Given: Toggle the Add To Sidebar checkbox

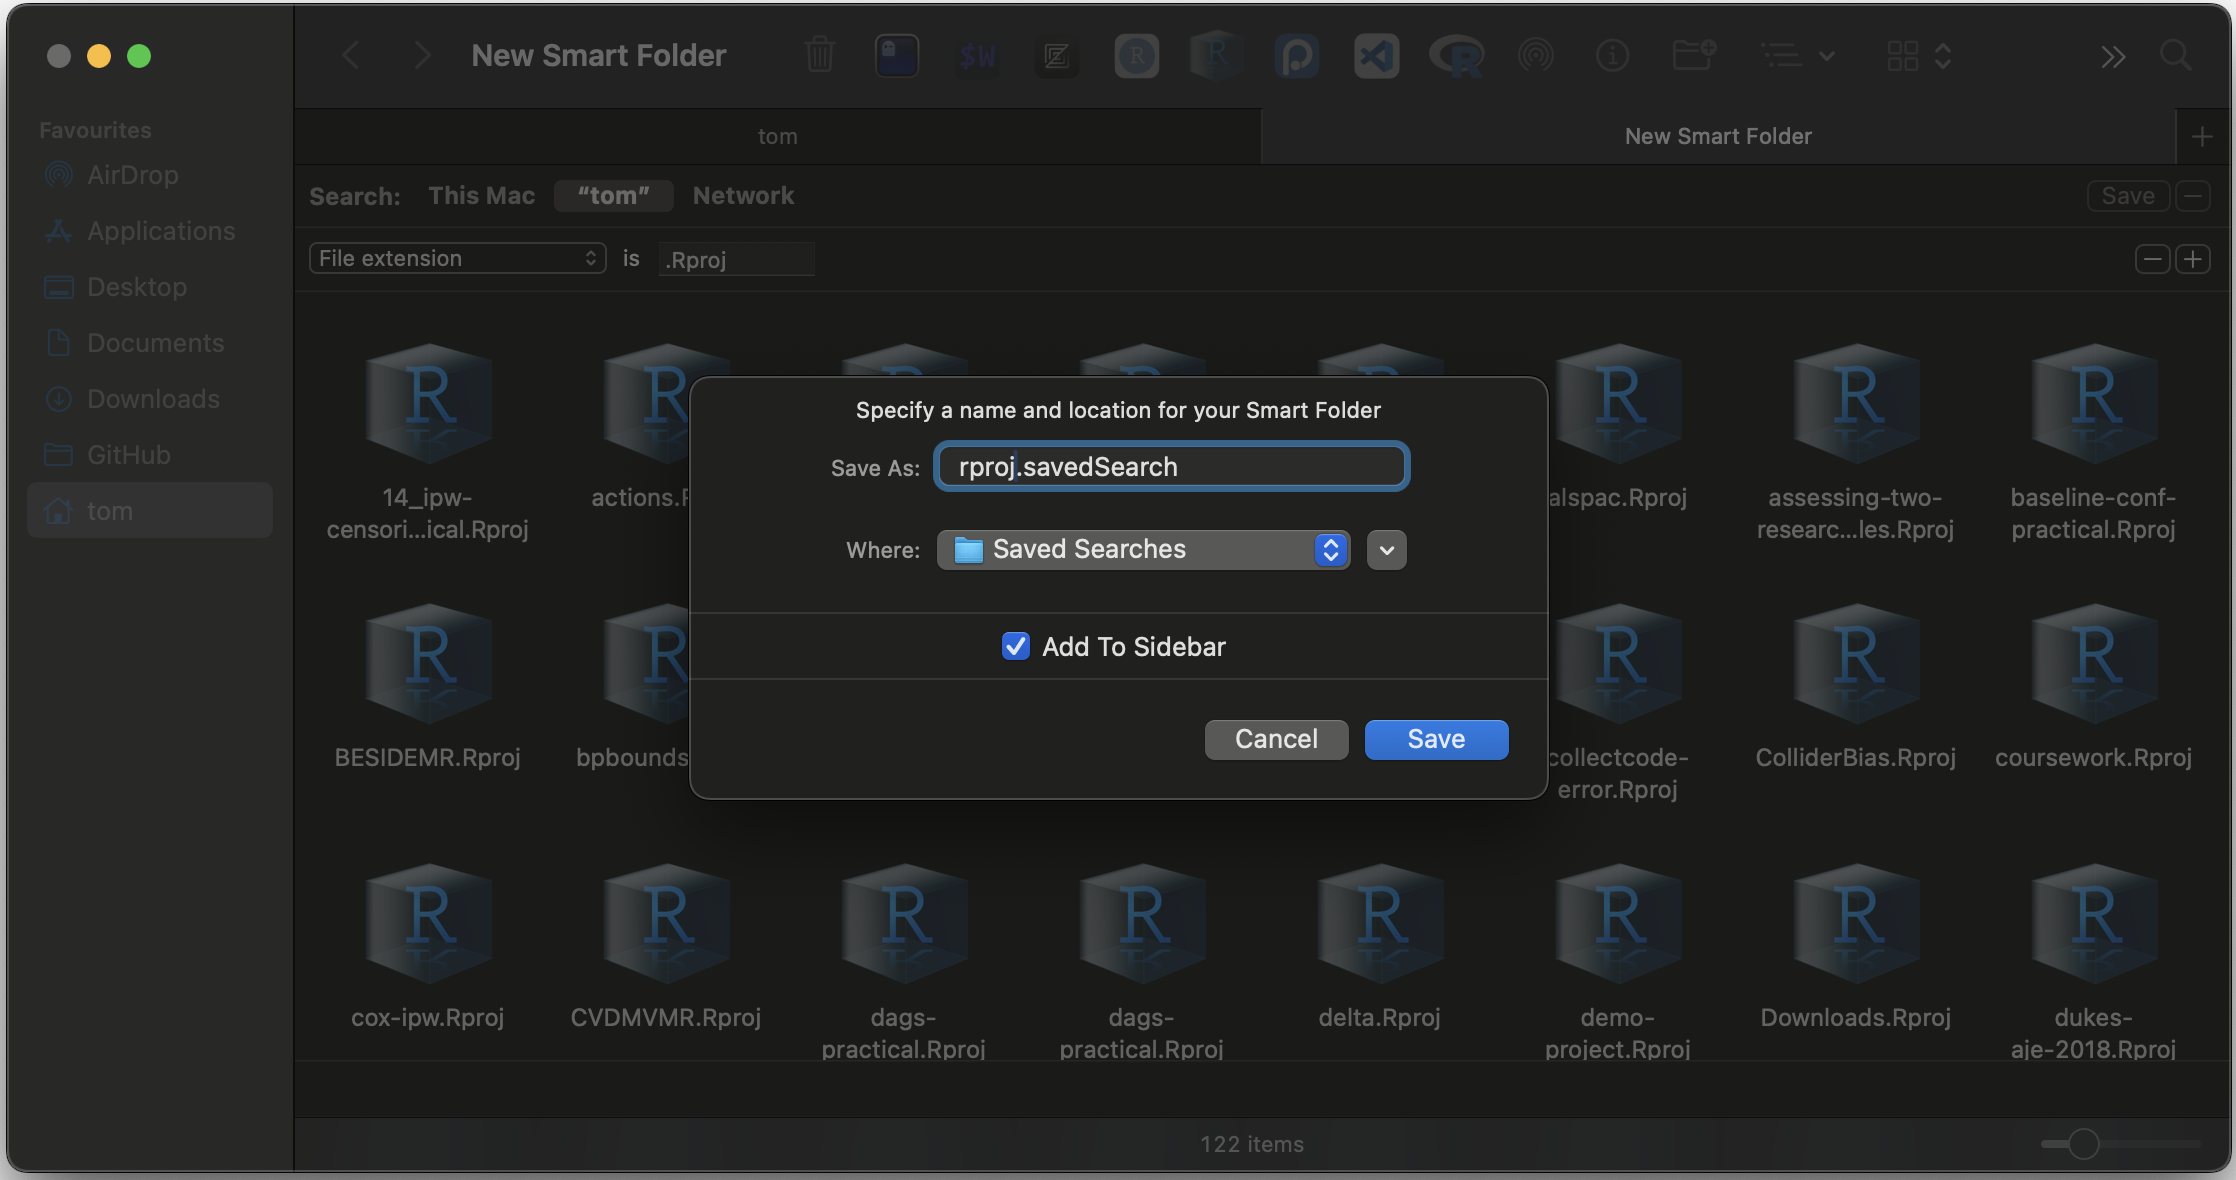Looking at the screenshot, I should tap(1016, 646).
